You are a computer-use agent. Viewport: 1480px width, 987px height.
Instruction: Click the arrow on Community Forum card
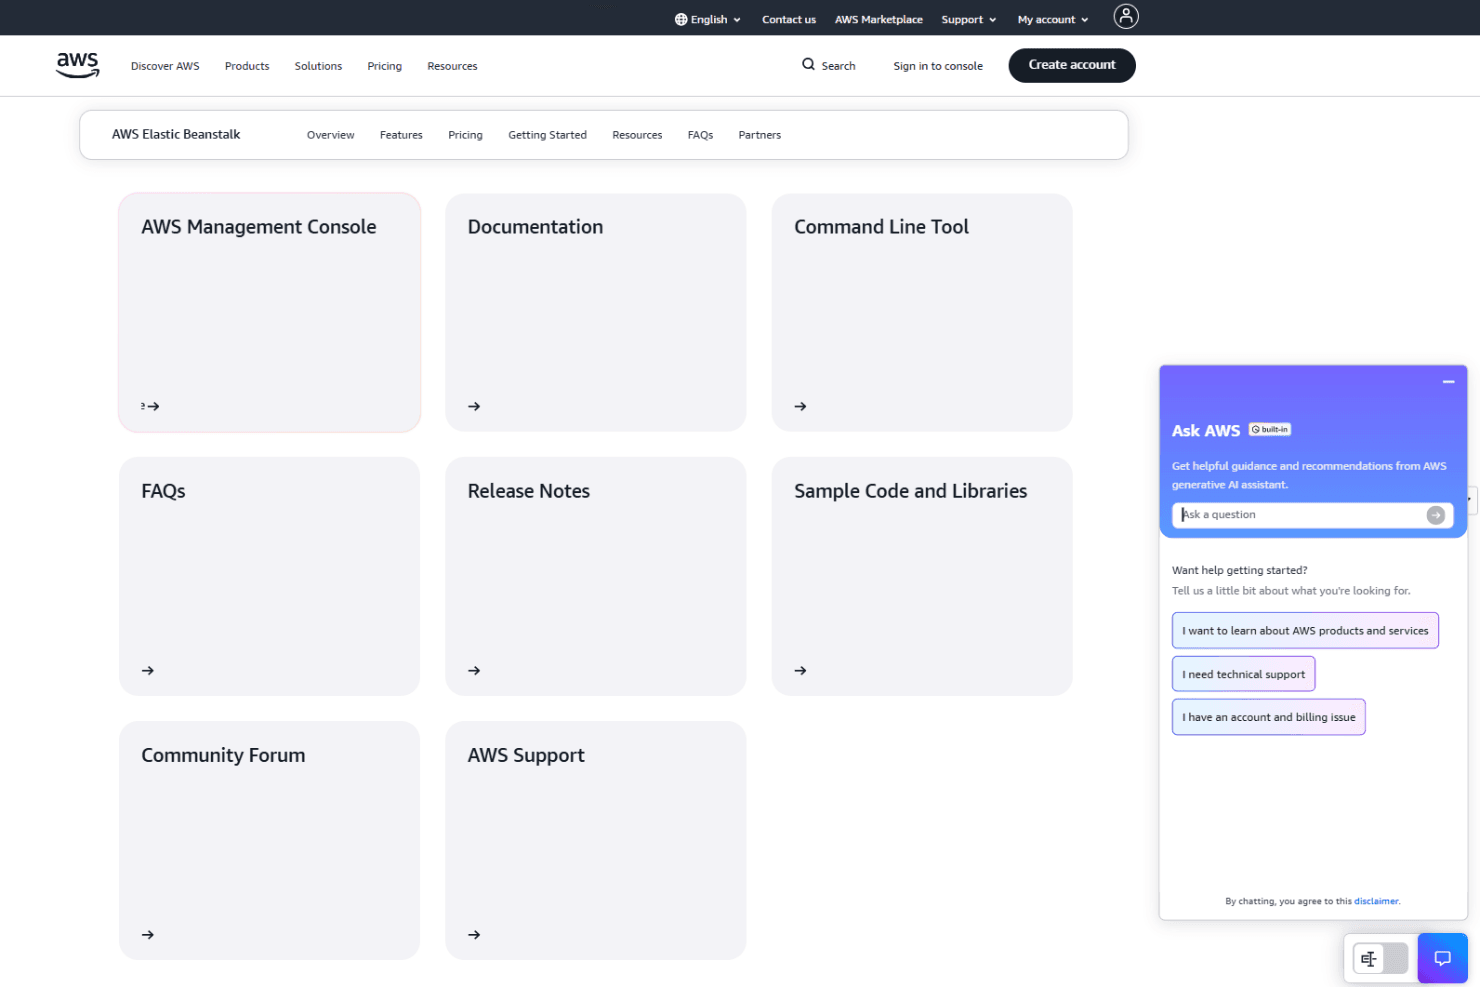tap(148, 934)
